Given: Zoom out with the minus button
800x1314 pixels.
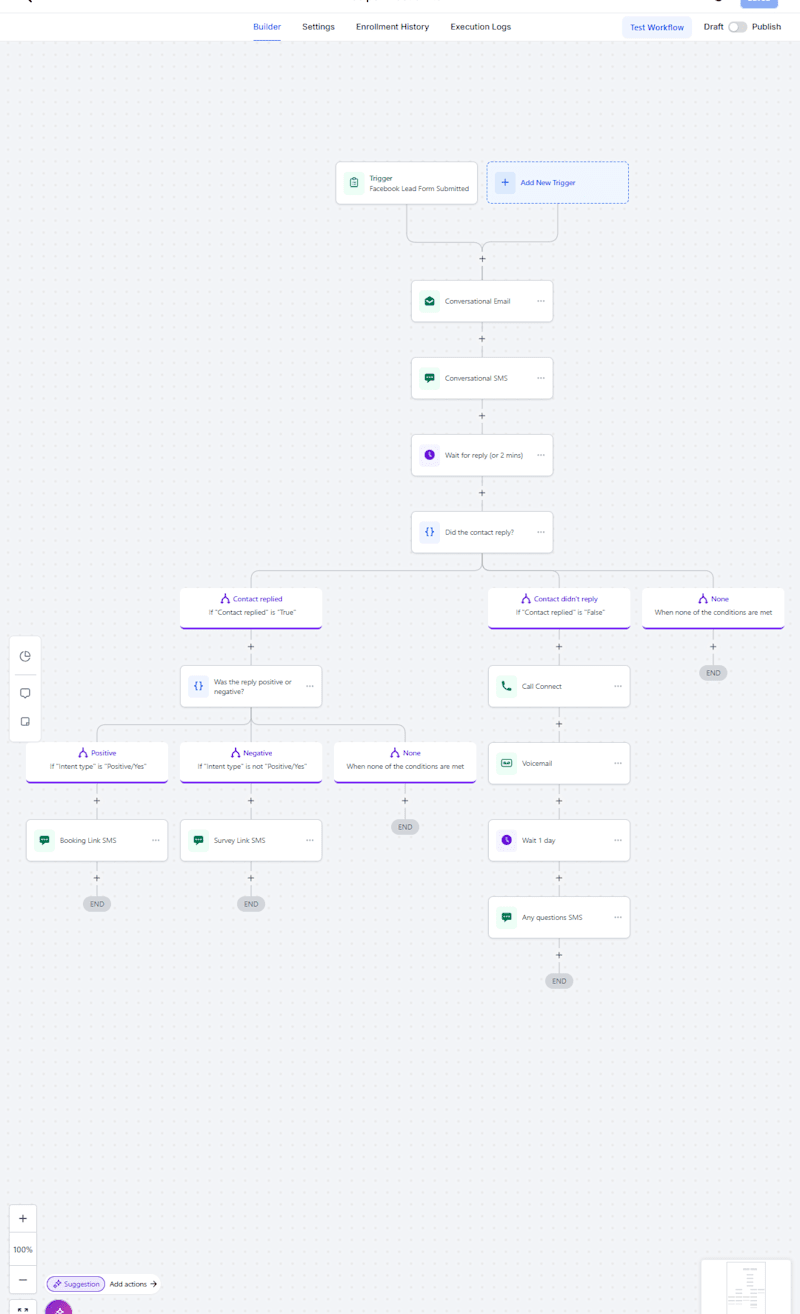Looking at the screenshot, I should [x=23, y=1280].
